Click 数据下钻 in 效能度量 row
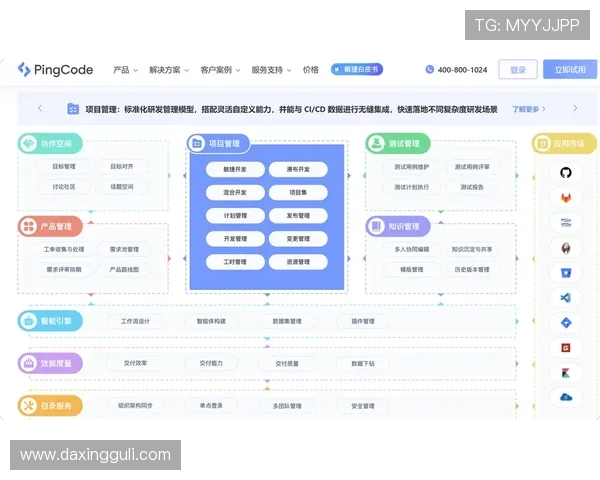 [363, 364]
